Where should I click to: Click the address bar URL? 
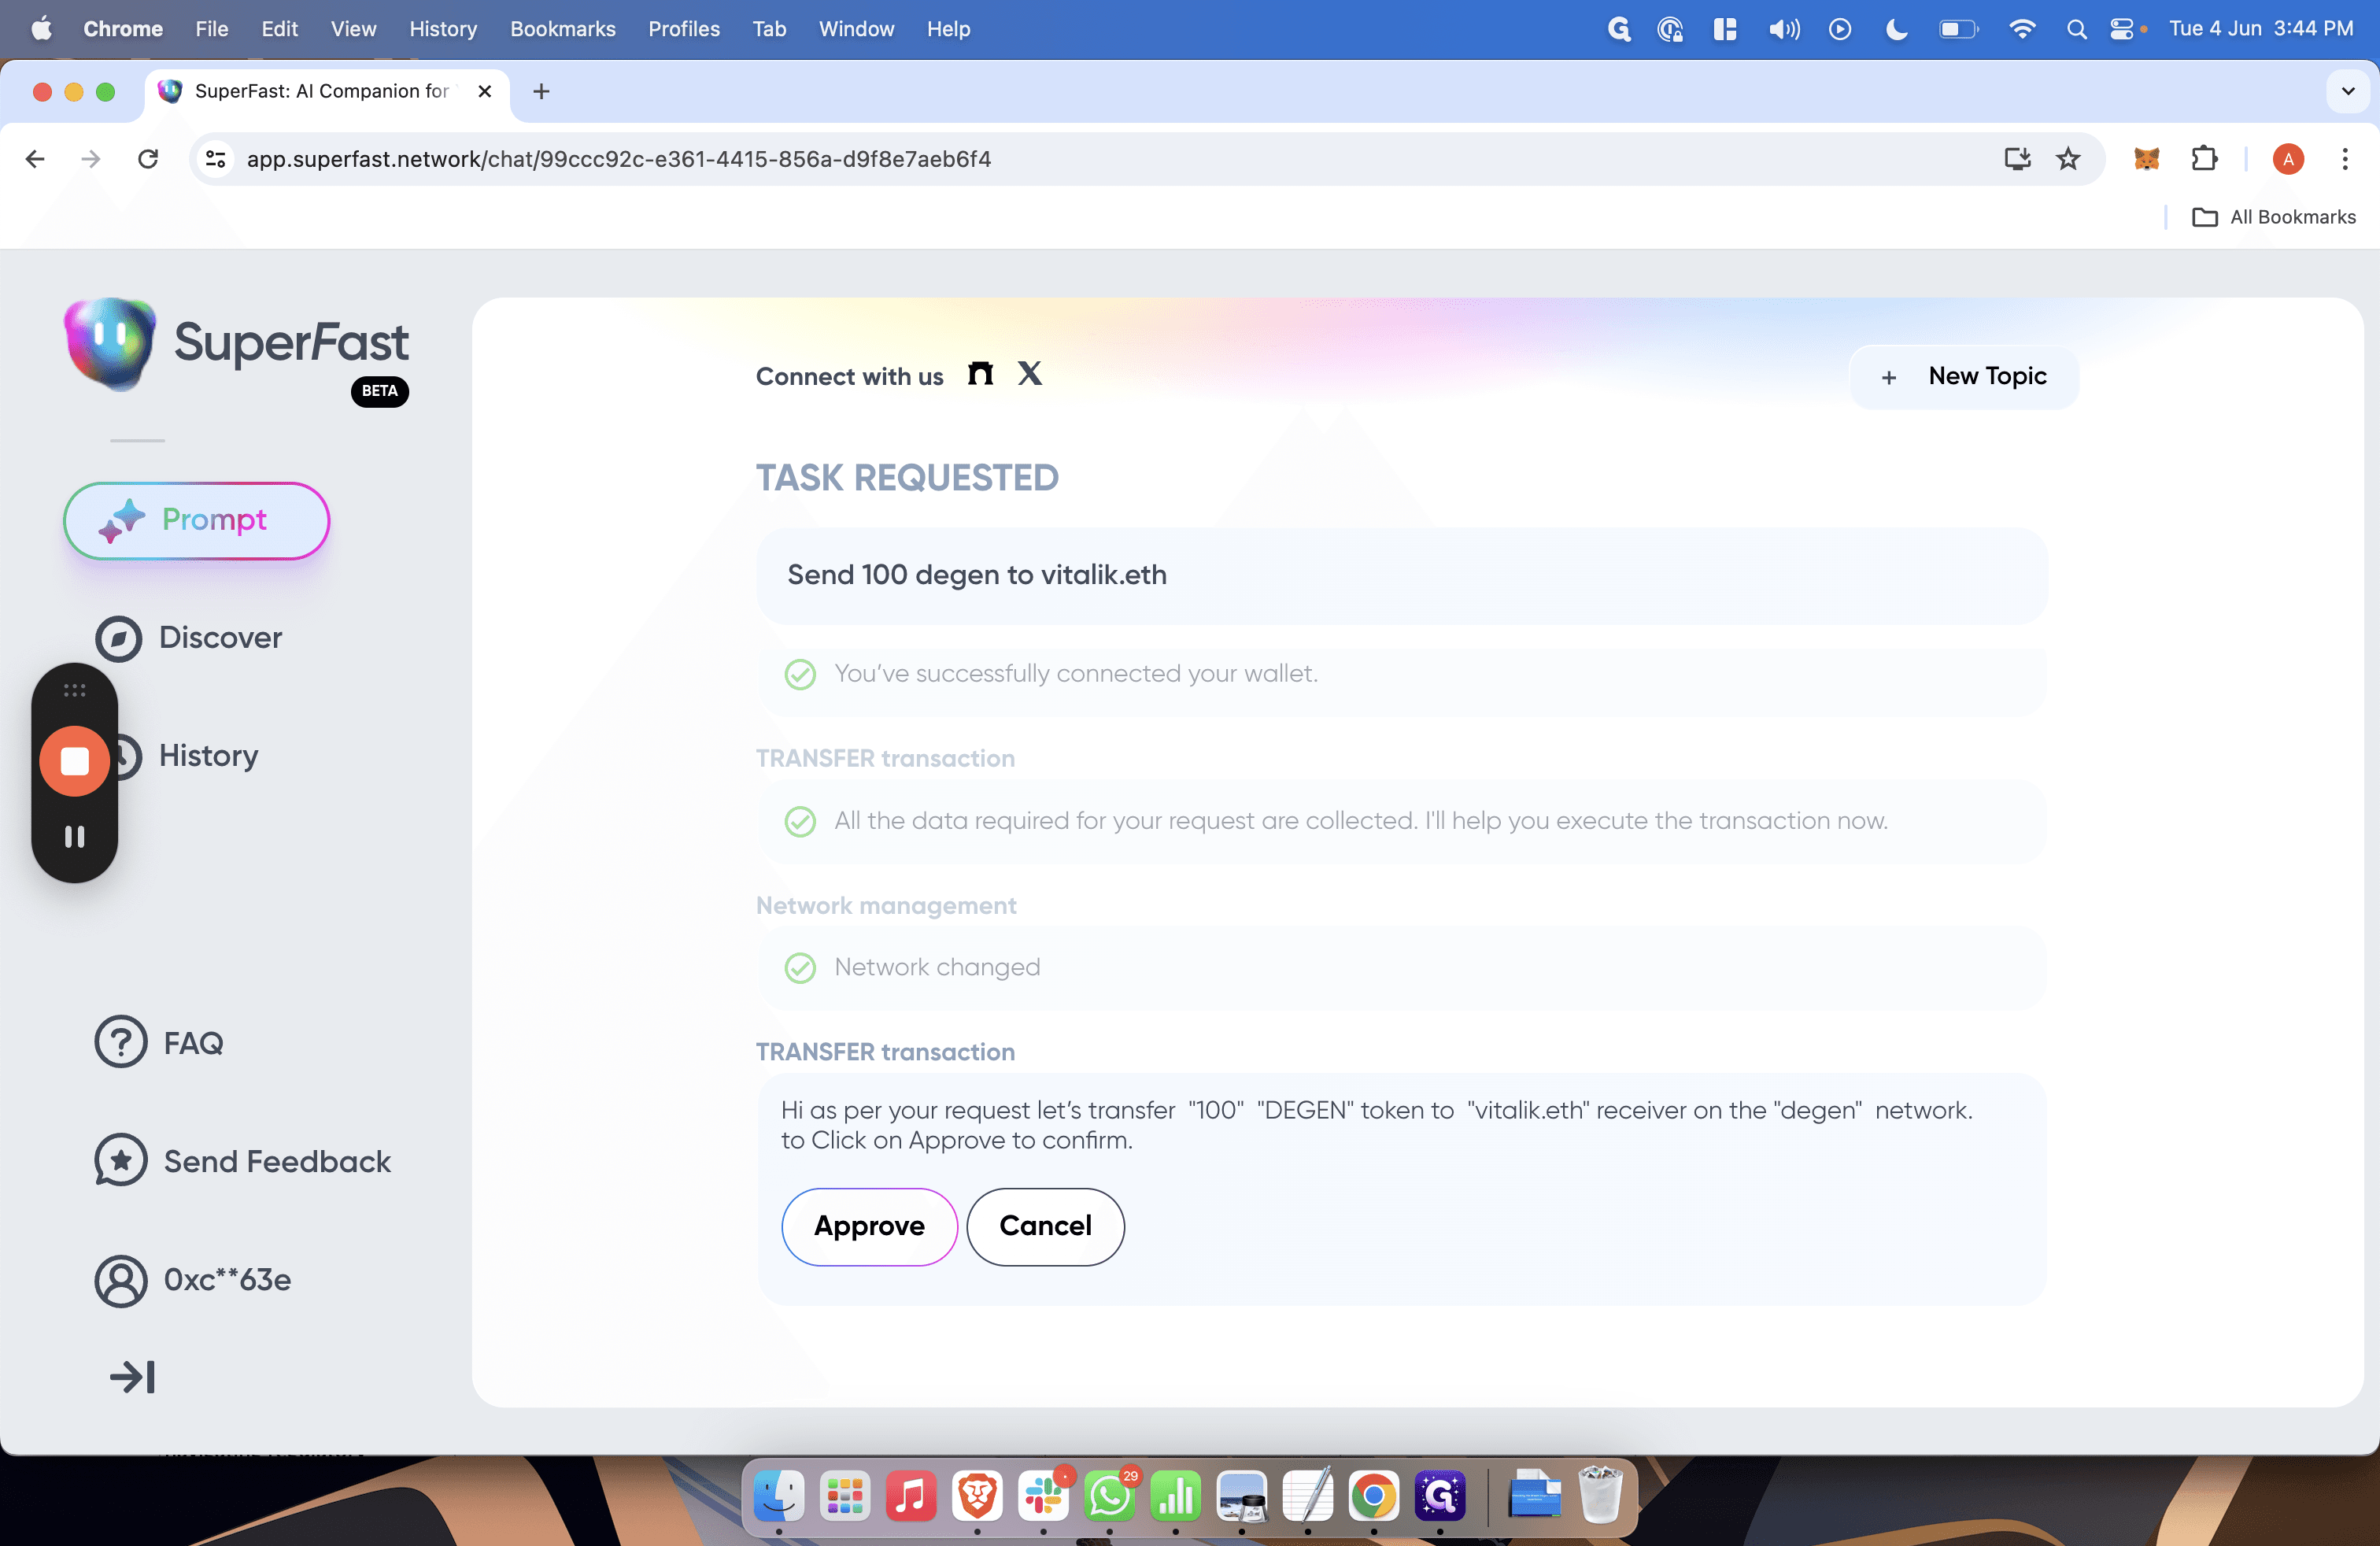618,159
